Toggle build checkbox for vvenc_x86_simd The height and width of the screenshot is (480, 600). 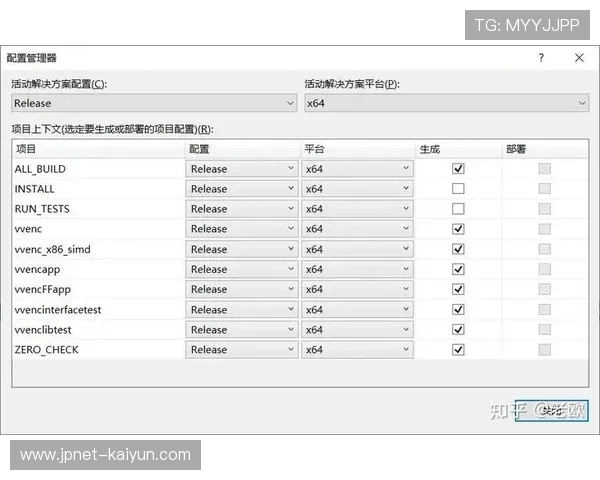coord(458,249)
